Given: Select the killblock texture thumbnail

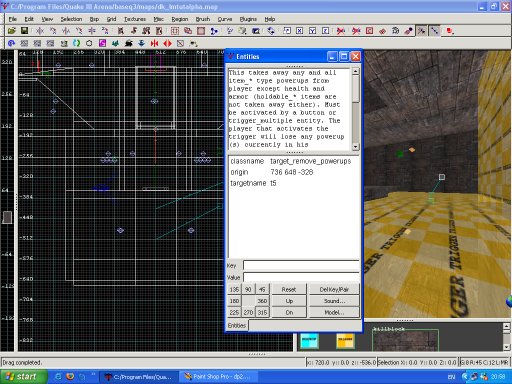Looking at the screenshot, I should click(x=405, y=339).
